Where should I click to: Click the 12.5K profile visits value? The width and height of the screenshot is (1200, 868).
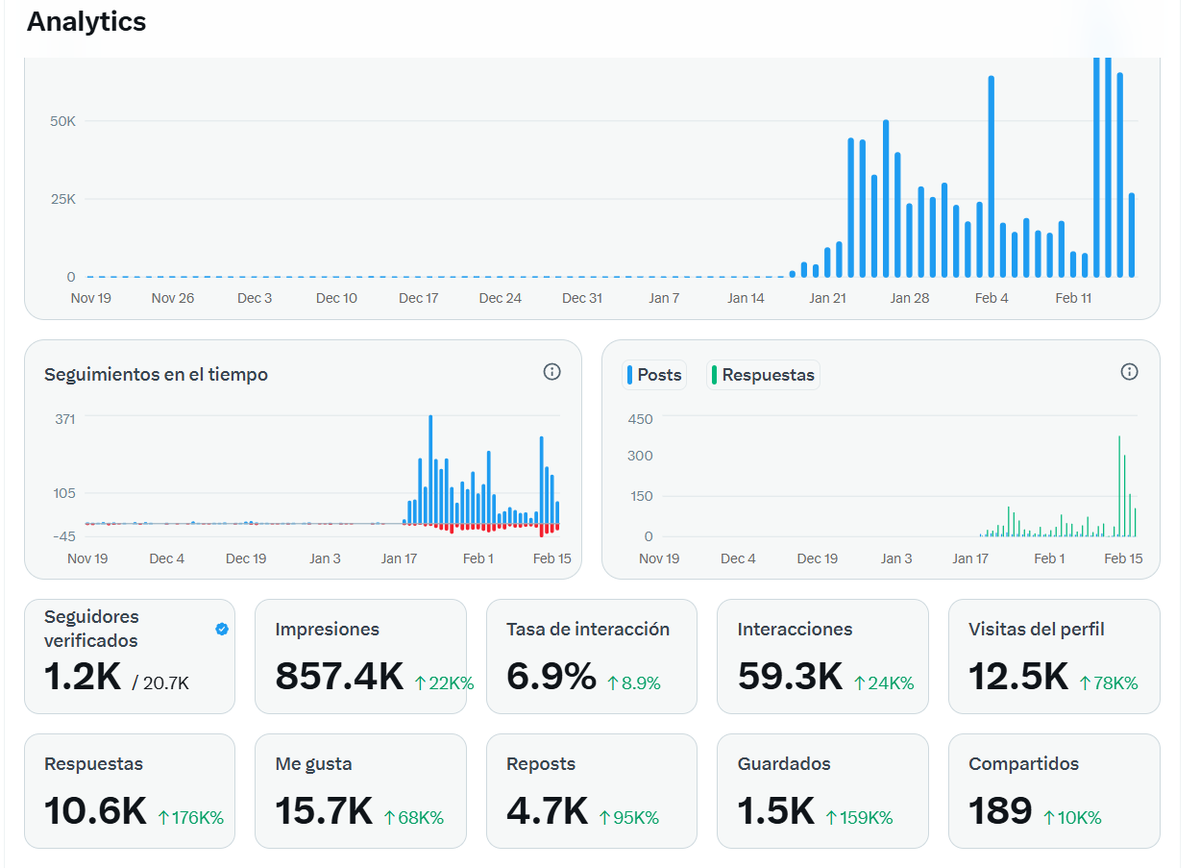1018,677
